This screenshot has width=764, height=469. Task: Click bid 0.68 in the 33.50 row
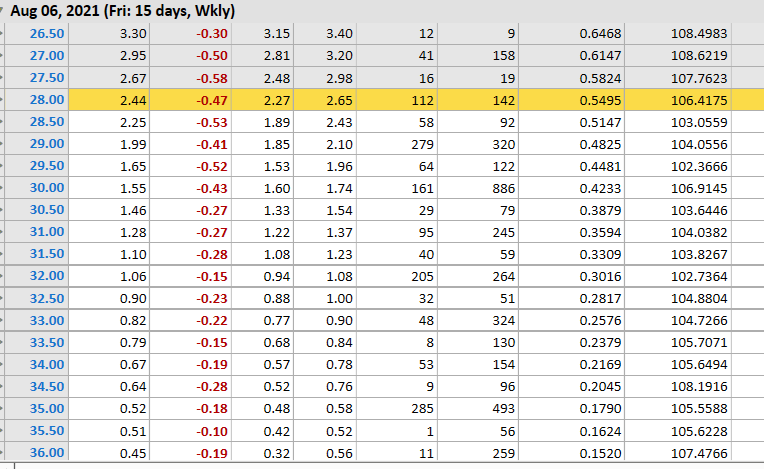[277, 343]
